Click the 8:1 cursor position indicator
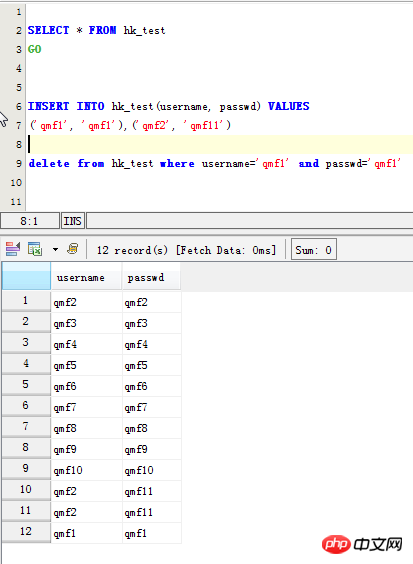 30,221
